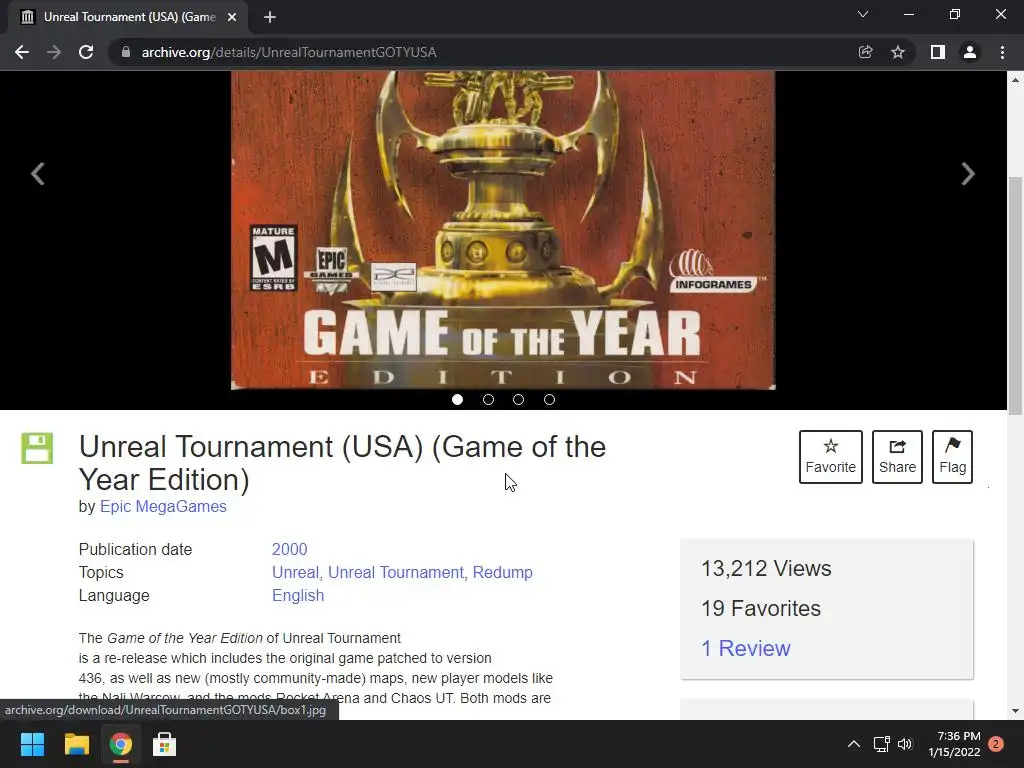Open the Redump topic link

click(502, 572)
